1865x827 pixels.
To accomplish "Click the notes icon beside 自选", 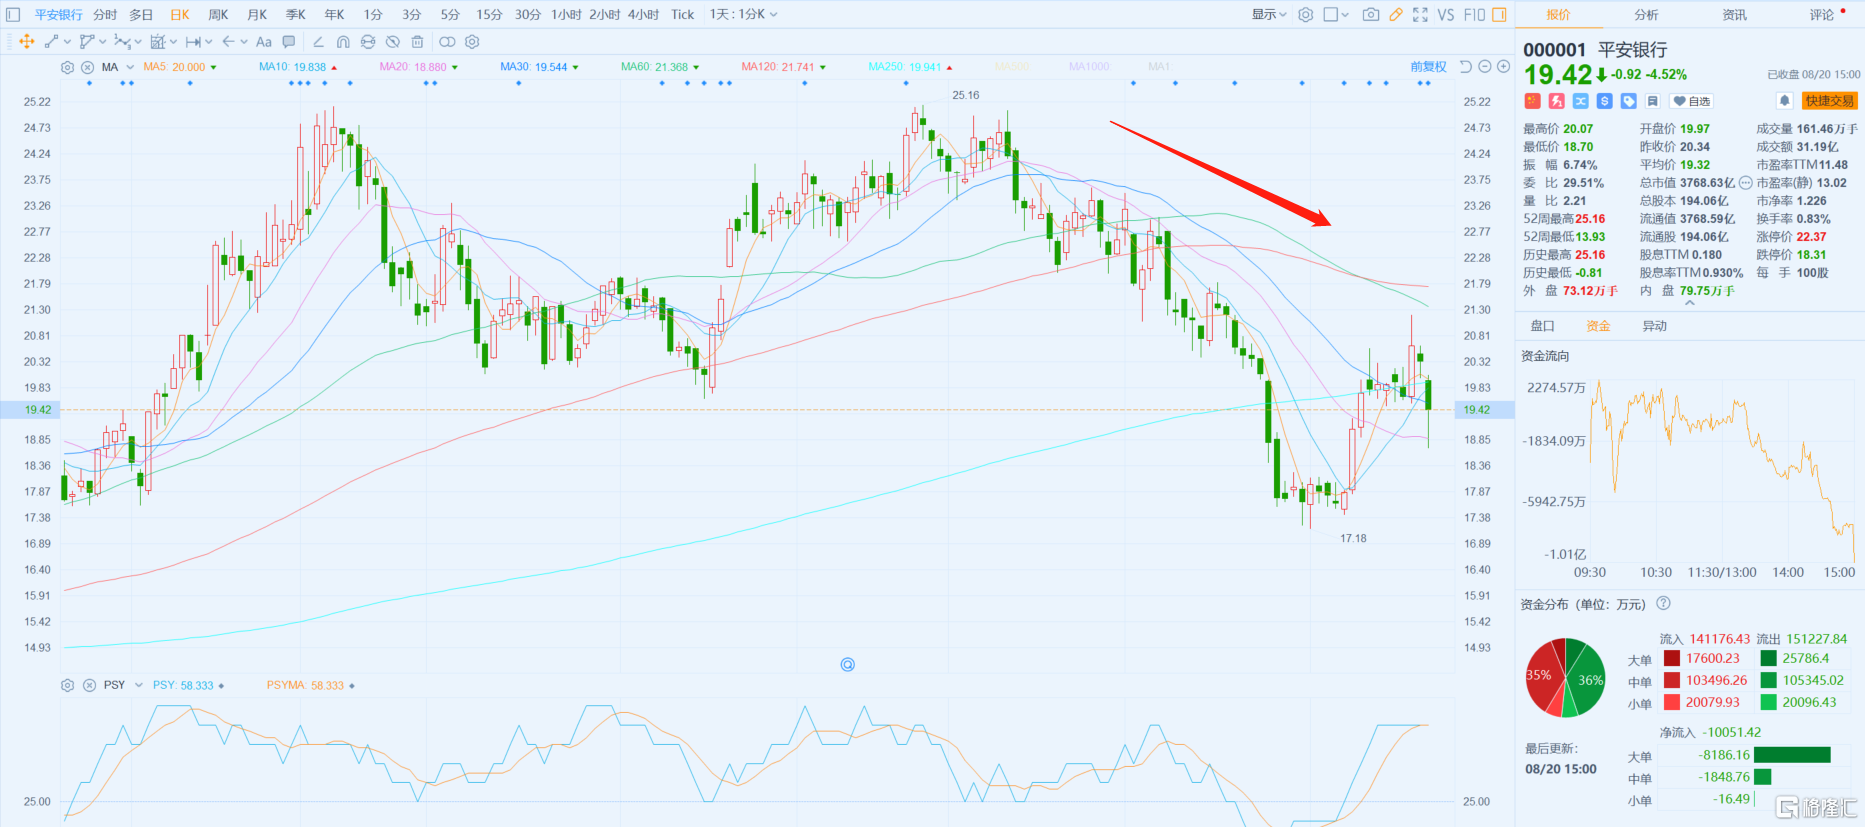I will click(1652, 101).
